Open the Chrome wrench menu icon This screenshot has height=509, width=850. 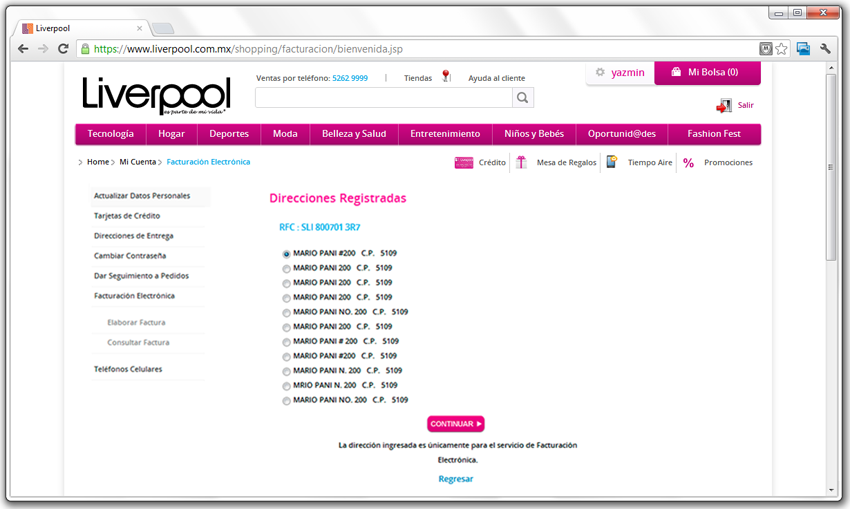[x=825, y=49]
